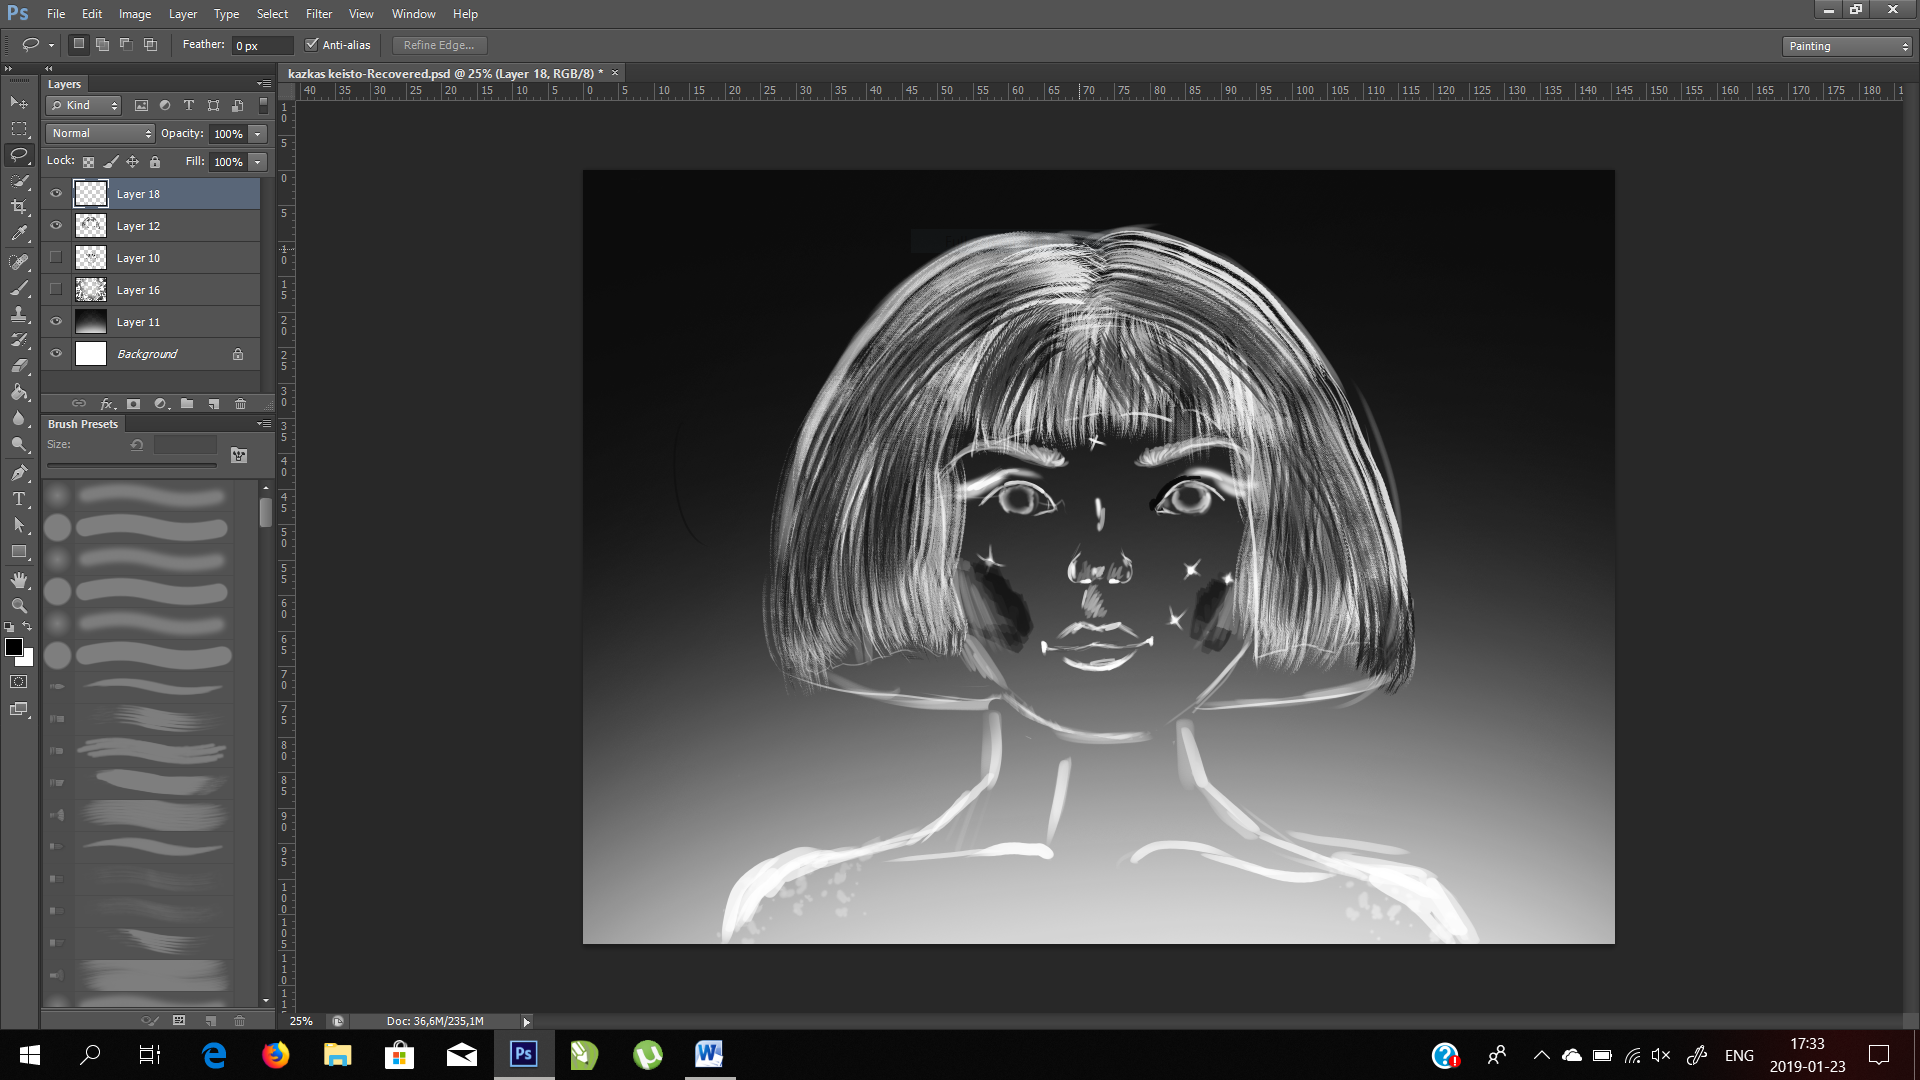Viewport: 1920px width, 1080px height.
Task: Show Layer 10 via visibility box
Action: [56, 258]
